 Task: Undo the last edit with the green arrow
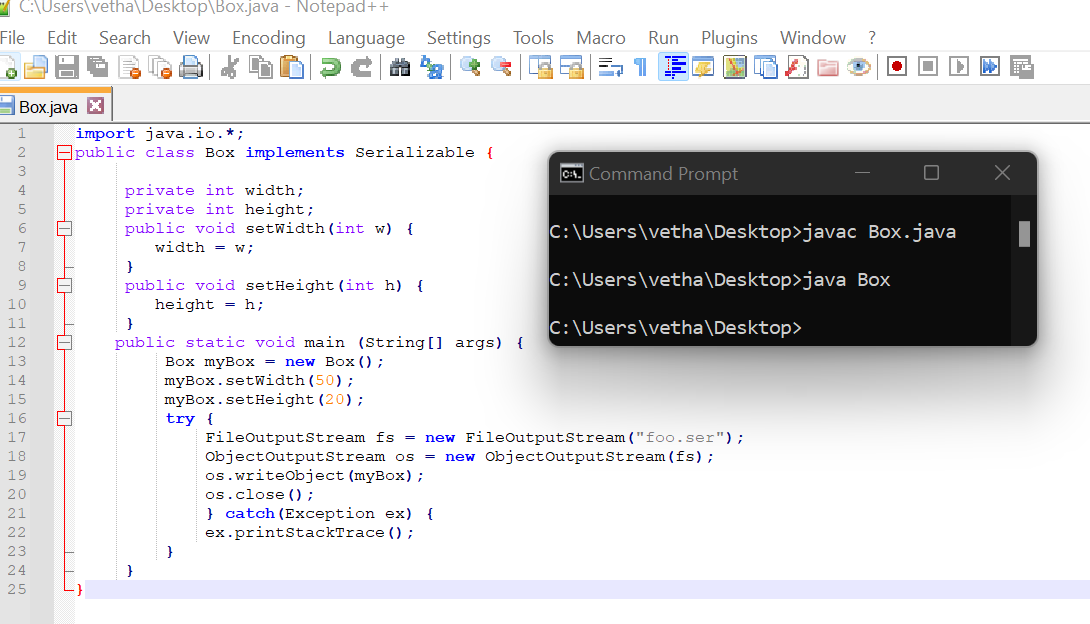tap(330, 67)
